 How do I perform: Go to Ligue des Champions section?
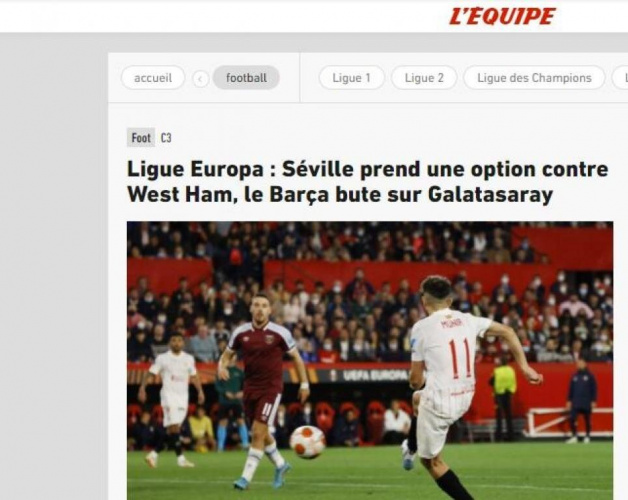[x=534, y=78]
